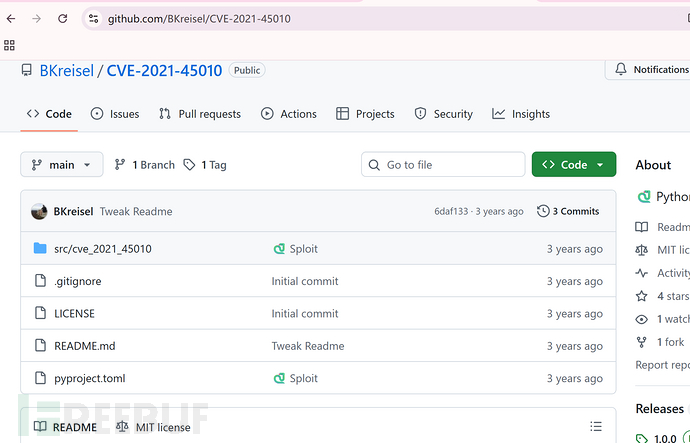690x443 pixels.
Task: Go to the Actions tab
Action: click(x=289, y=114)
